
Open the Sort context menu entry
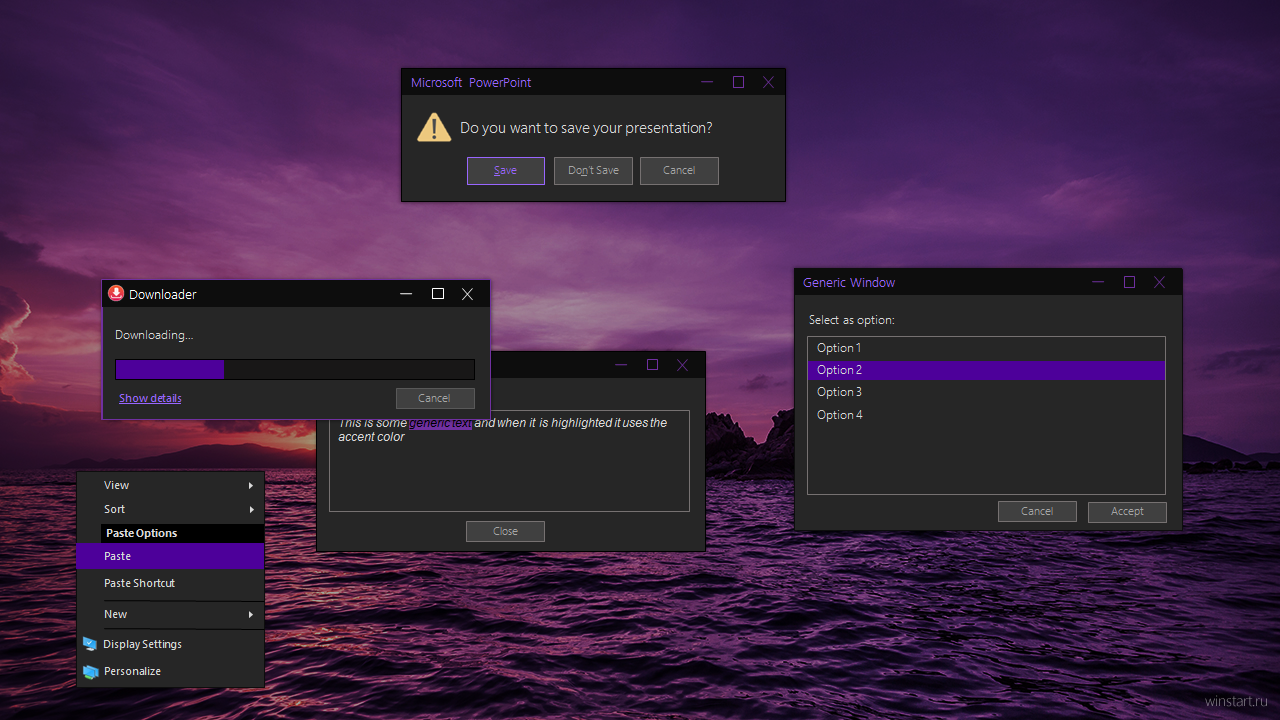[170, 509]
